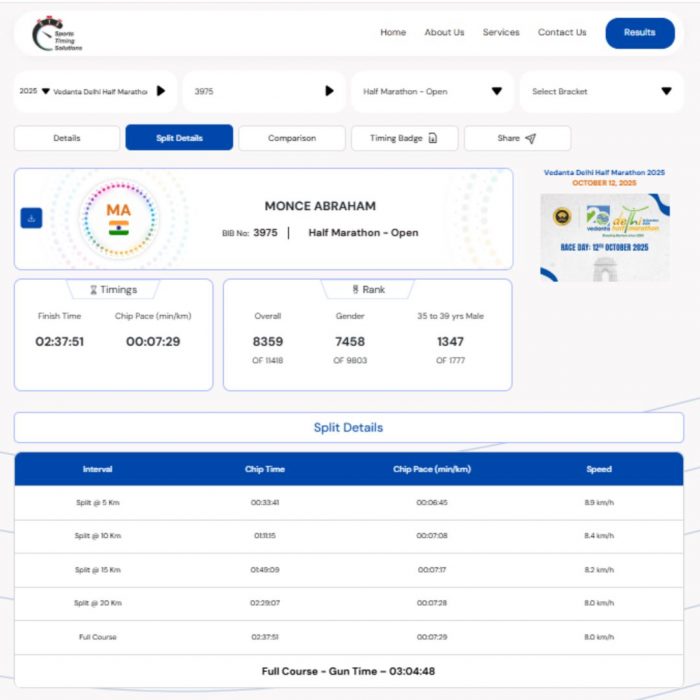
Task: Click the paper plane icon on Share
Action: coord(531,138)
